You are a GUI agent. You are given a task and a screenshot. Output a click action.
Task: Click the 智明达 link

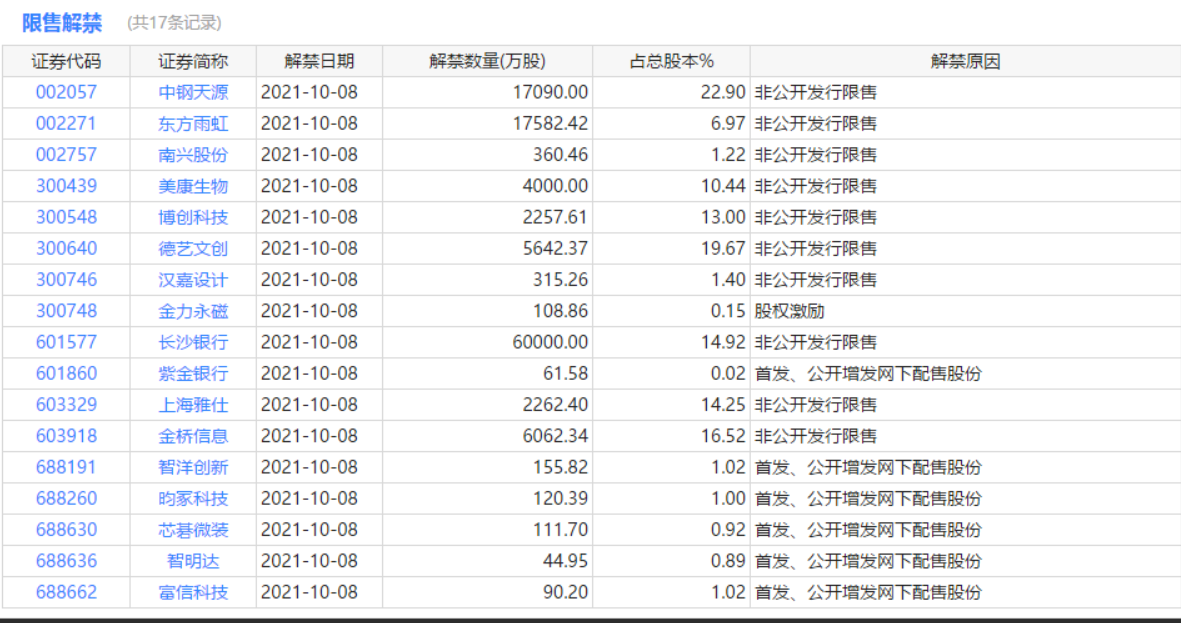point(193,561)
